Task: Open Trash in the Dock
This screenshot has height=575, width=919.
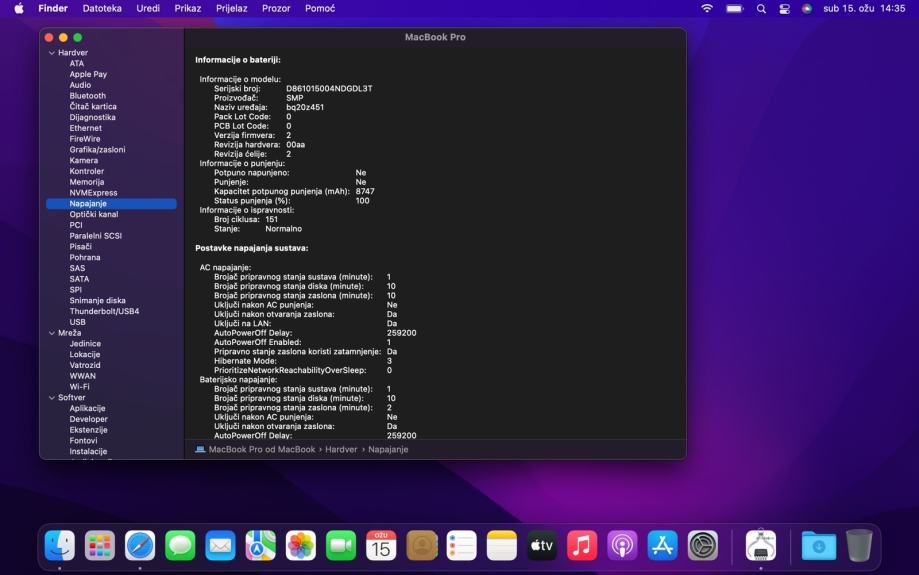Action: (859, 545)
